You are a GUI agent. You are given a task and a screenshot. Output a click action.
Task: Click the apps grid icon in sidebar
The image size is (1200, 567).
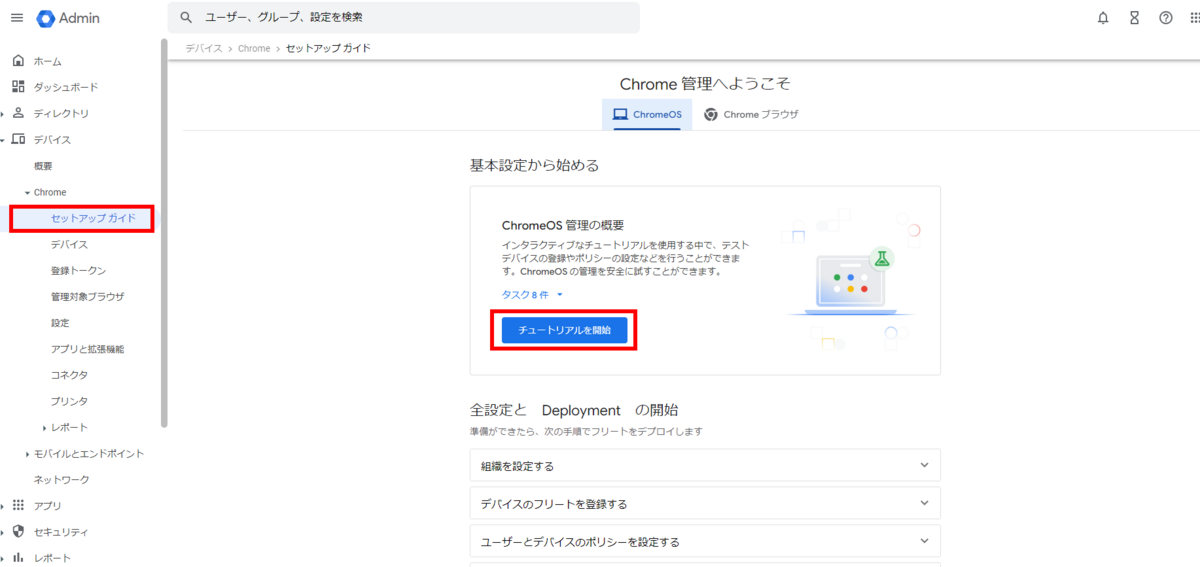18,505
